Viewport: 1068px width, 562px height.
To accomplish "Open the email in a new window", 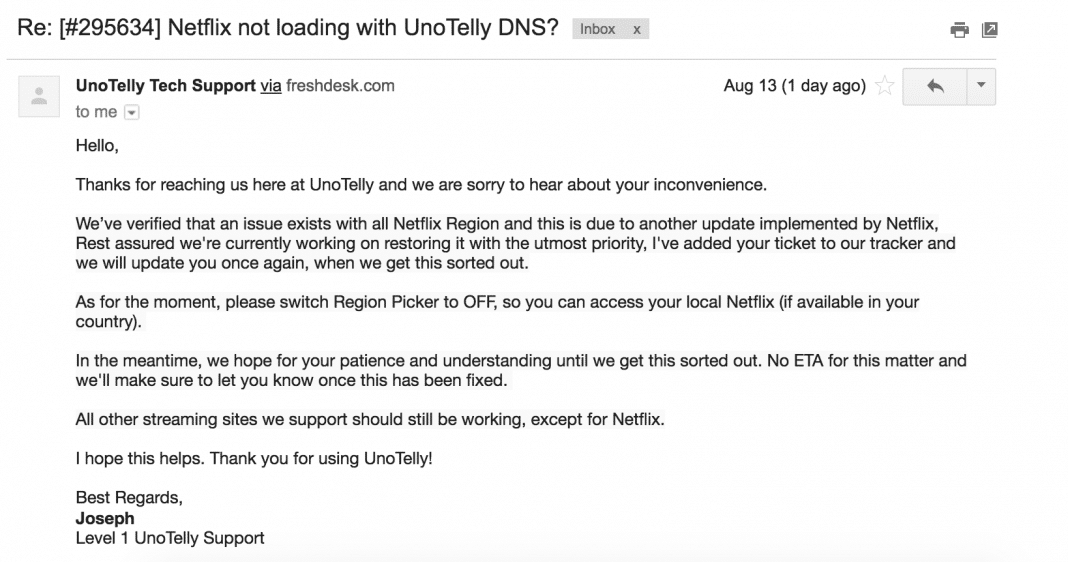I will click(990, 30).
